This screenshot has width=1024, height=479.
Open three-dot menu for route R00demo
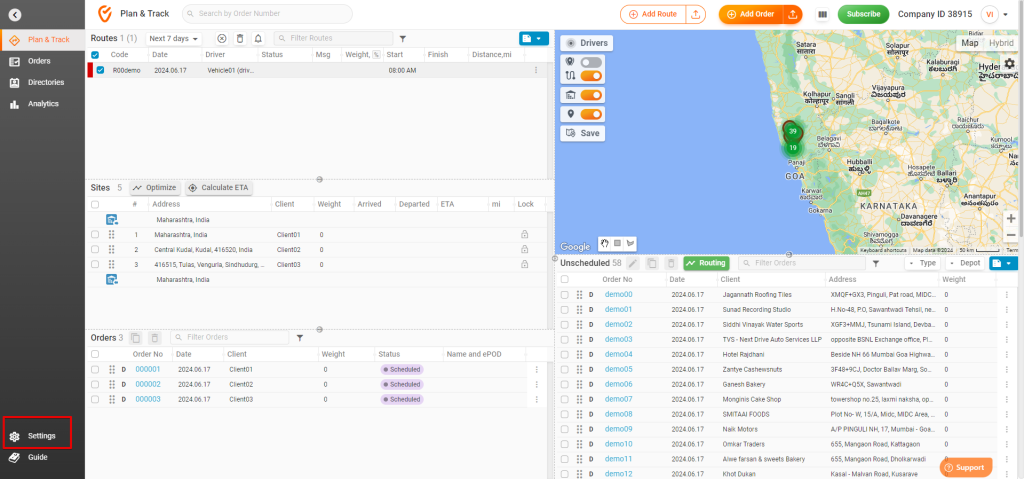(x=536, y=70)
